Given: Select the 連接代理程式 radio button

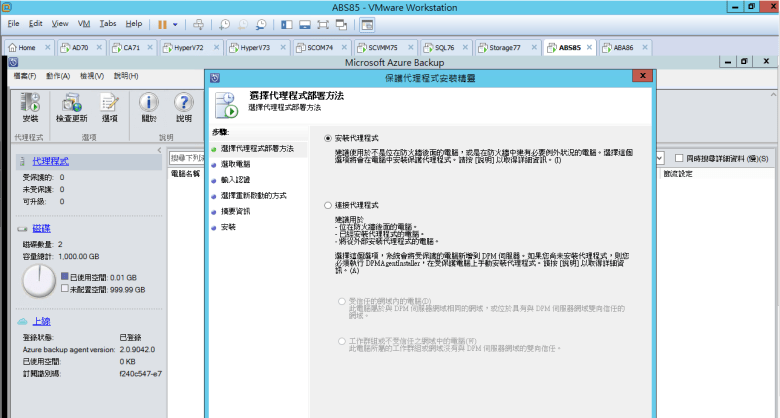Looking at the screenshot, I should click(x=328, y=205).
